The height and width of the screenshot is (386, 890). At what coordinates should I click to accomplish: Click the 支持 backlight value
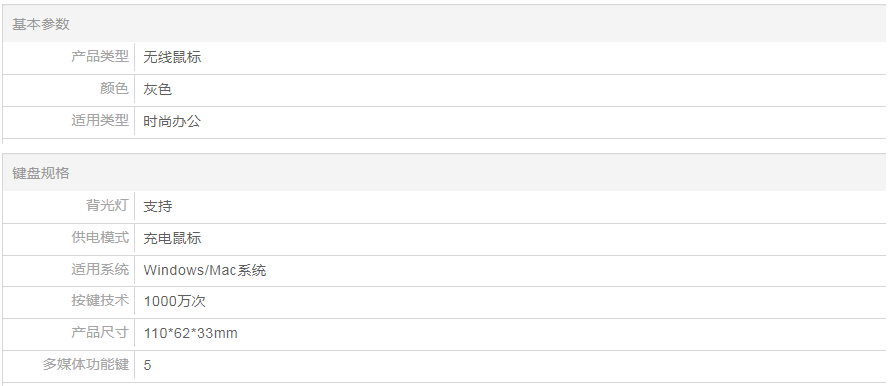pyautogui.click(x=158, y=206)
